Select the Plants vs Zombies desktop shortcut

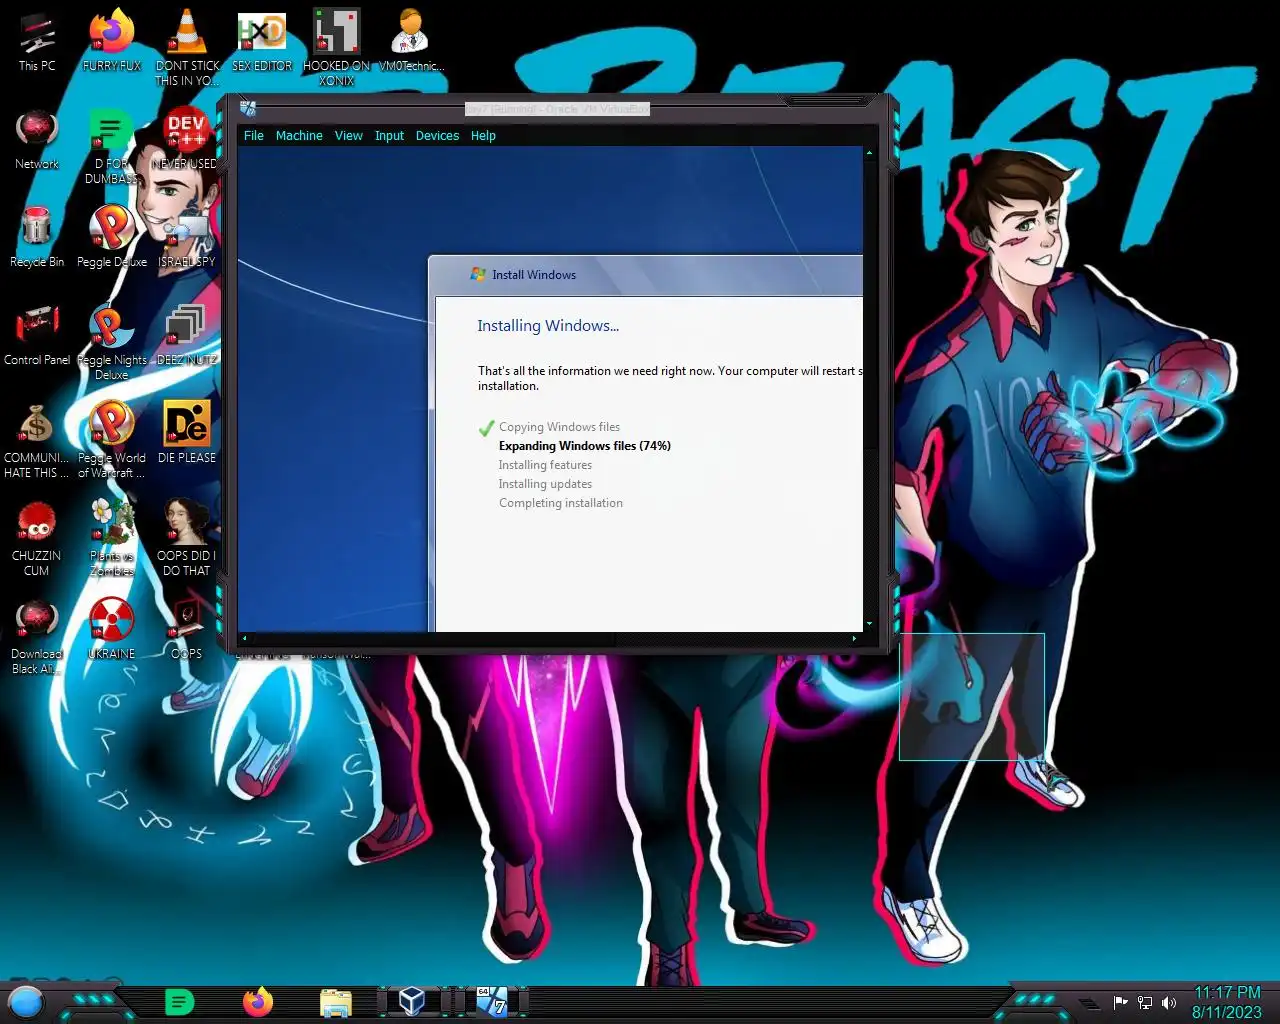(112, 538)
